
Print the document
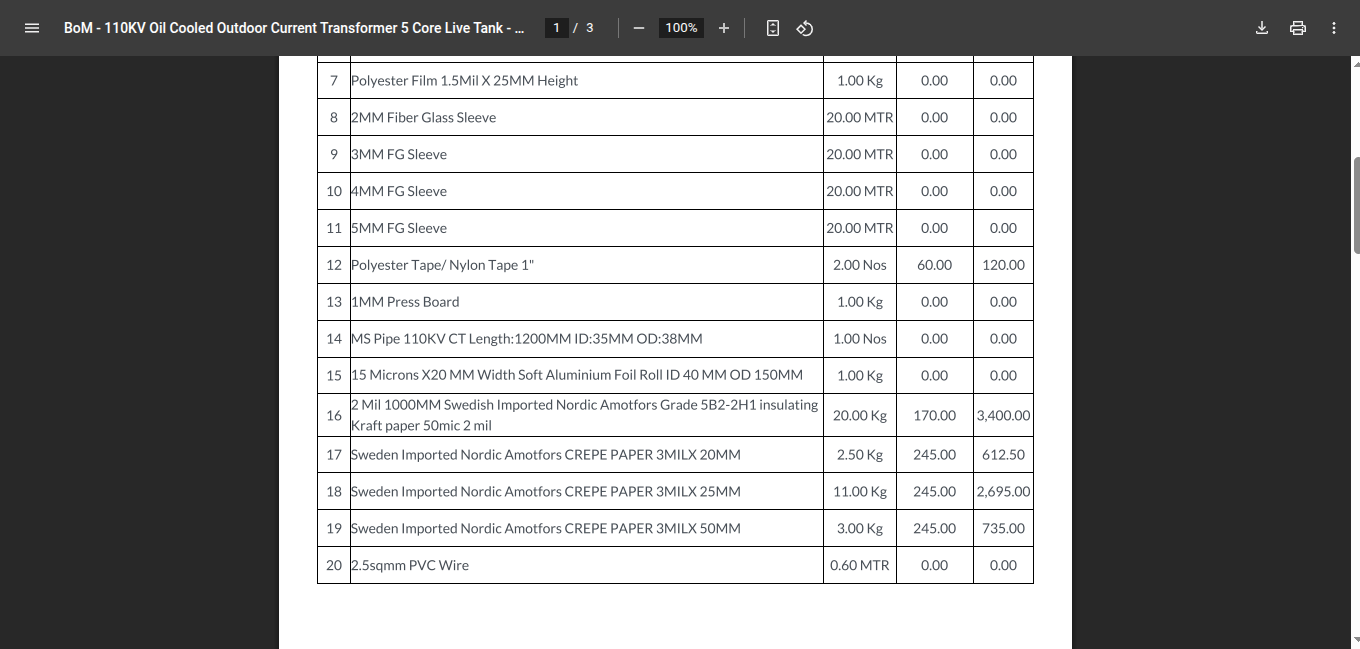tap(1298, 28)
